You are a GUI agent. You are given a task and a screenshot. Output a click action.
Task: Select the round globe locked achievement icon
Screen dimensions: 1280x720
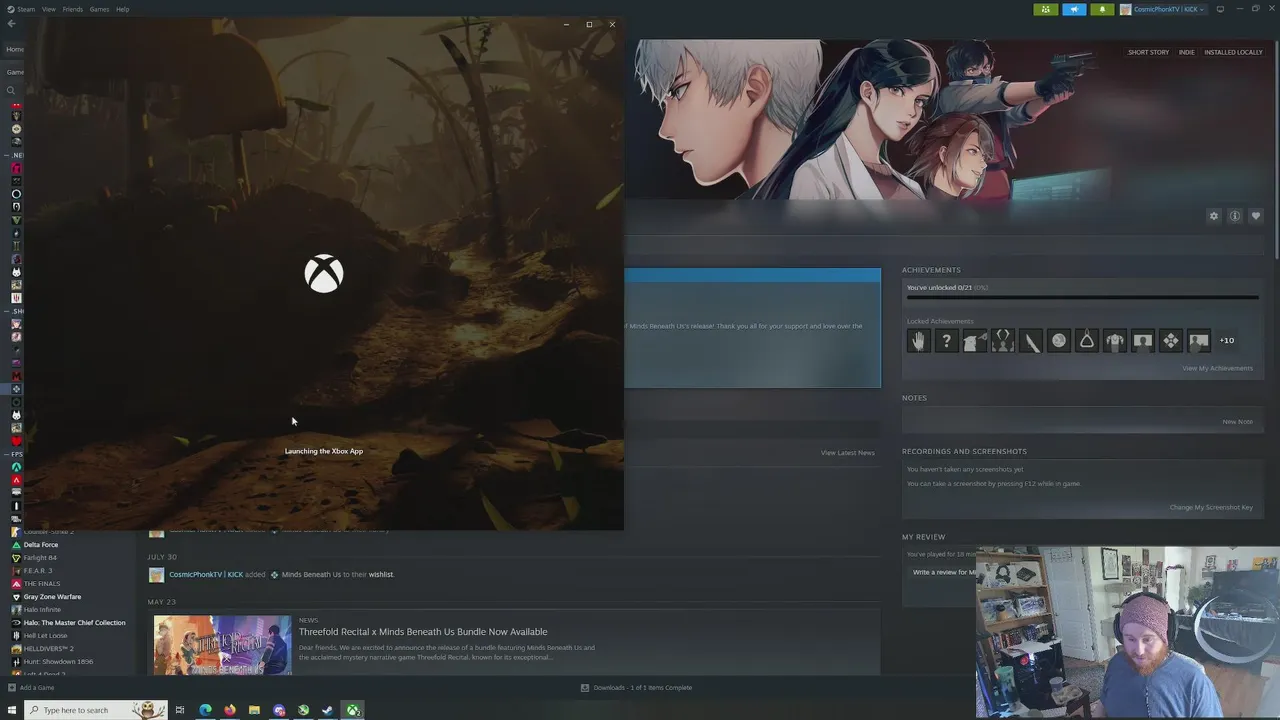[1058, 340]
